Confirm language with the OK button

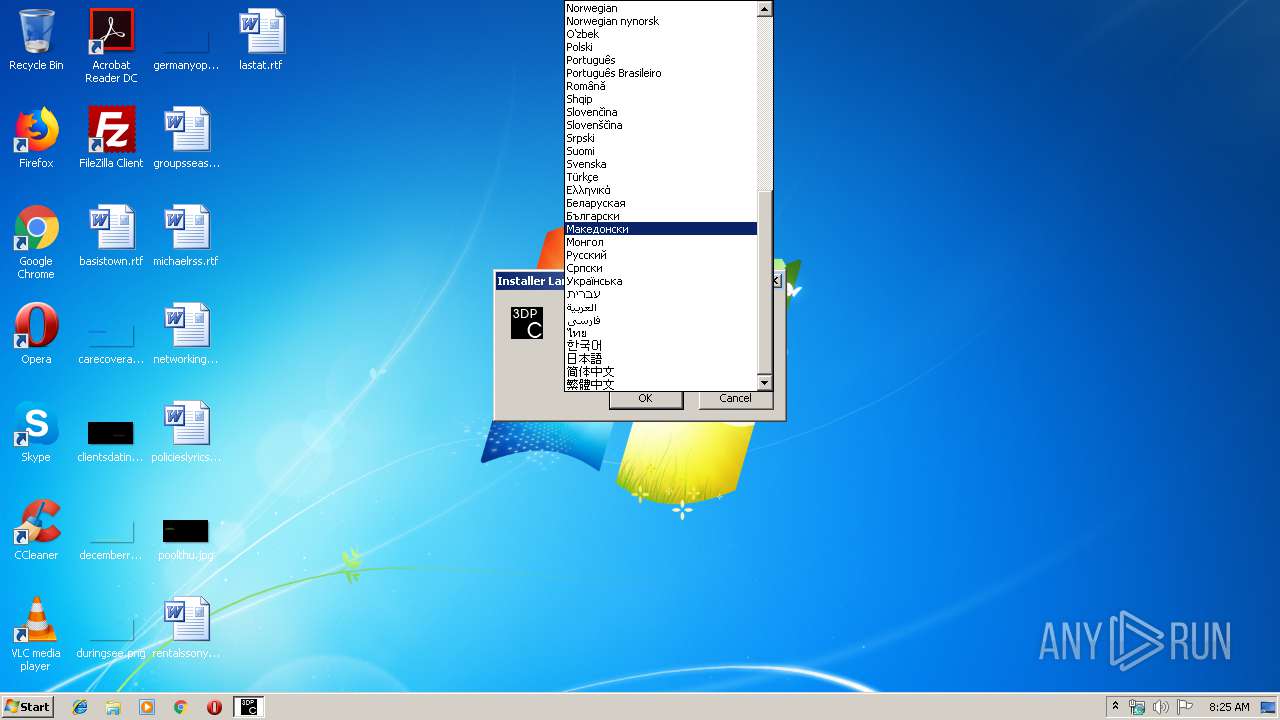click(645, 398)
